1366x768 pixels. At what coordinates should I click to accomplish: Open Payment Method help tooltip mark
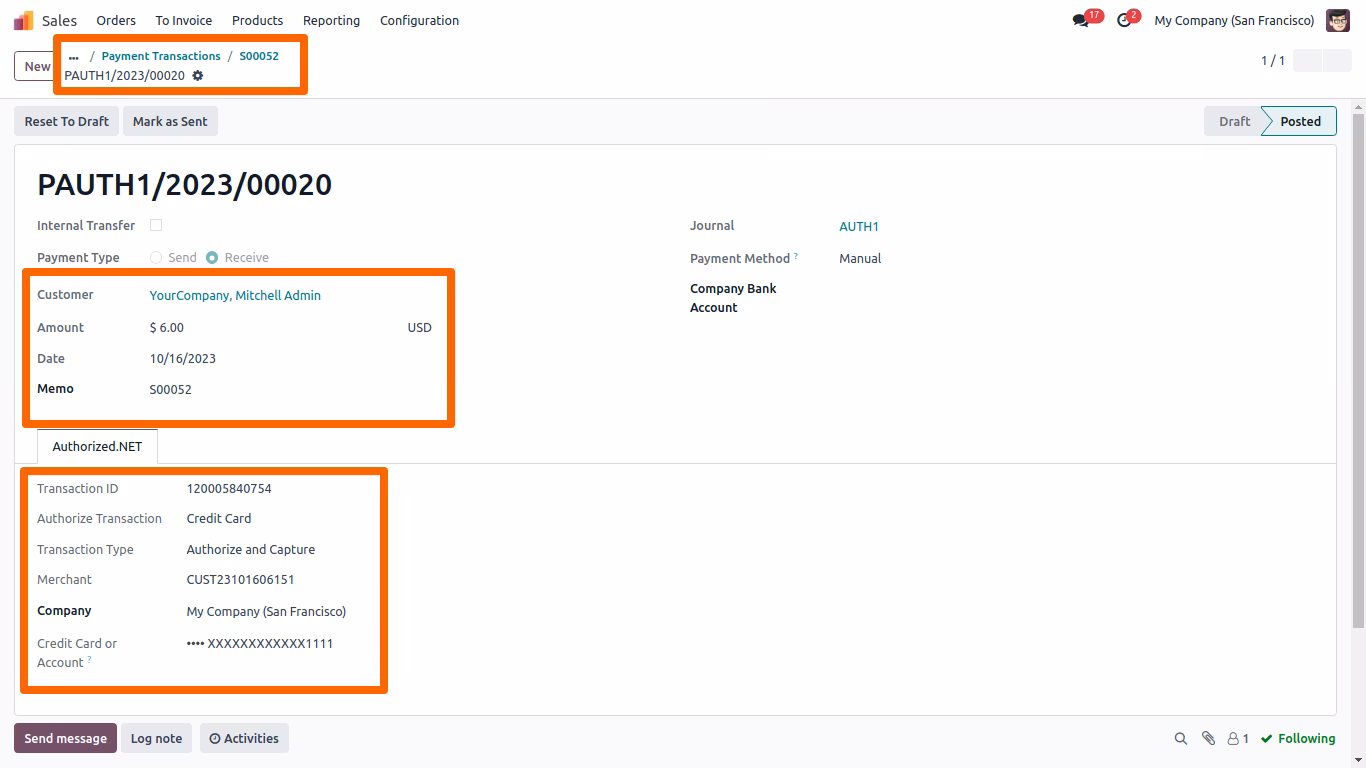tap(796, 256)
